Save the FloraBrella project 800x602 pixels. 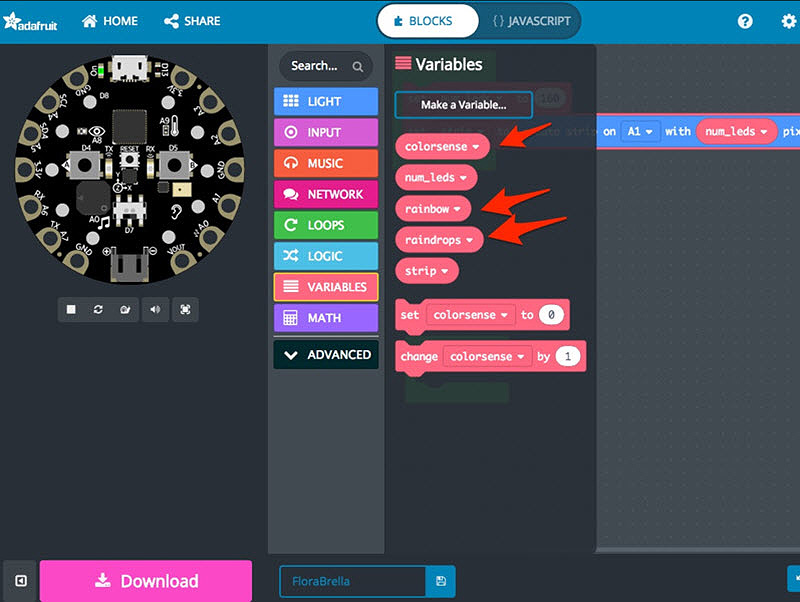pyautogui.click(x=438, y=580)
